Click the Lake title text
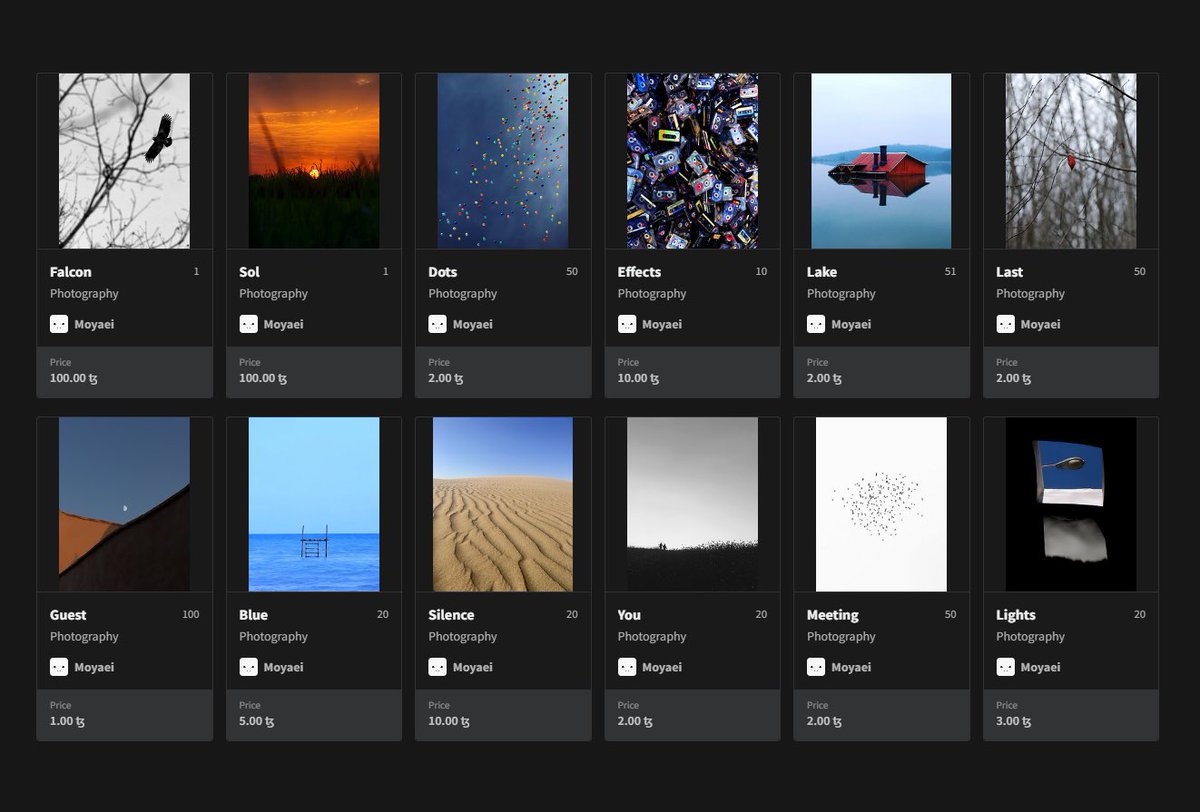This screenshot has height=812, width=1200. (x=822, y=272)
